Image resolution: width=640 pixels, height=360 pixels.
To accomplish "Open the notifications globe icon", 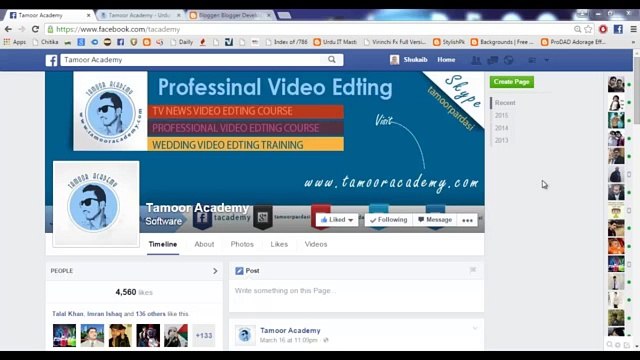I will click(509, 60).
